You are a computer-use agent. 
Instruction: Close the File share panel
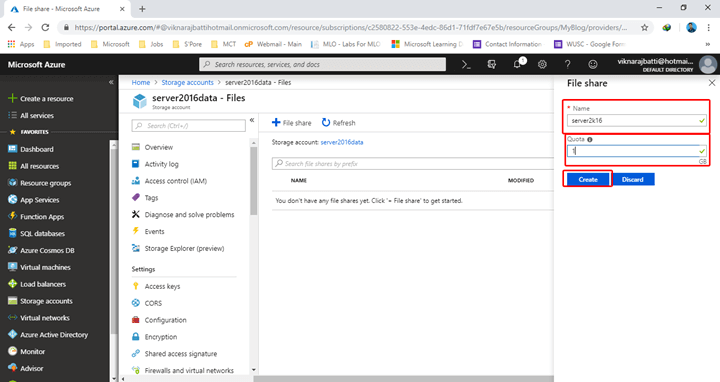point(712,83)
